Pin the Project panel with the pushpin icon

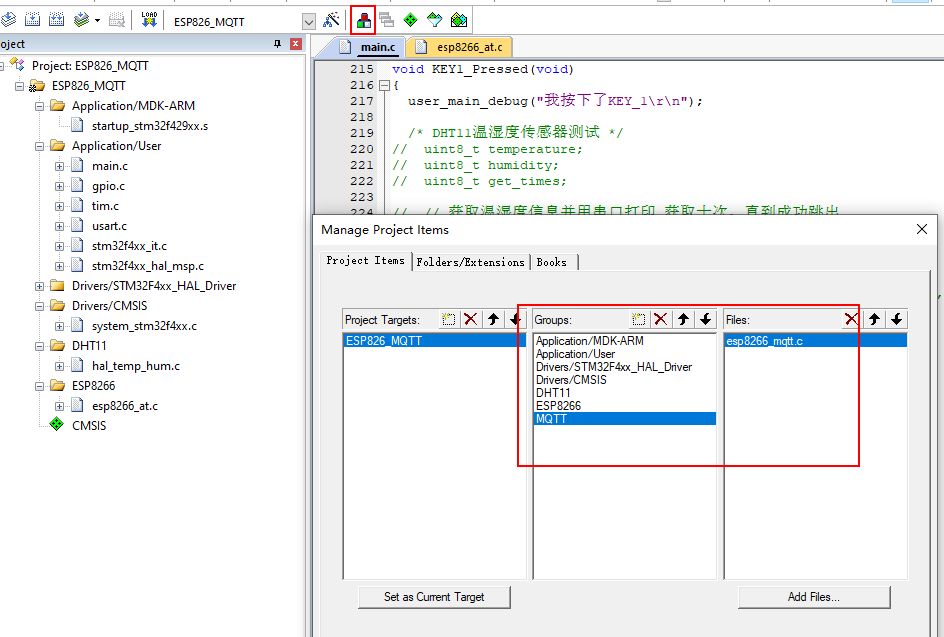coord(277,44)
